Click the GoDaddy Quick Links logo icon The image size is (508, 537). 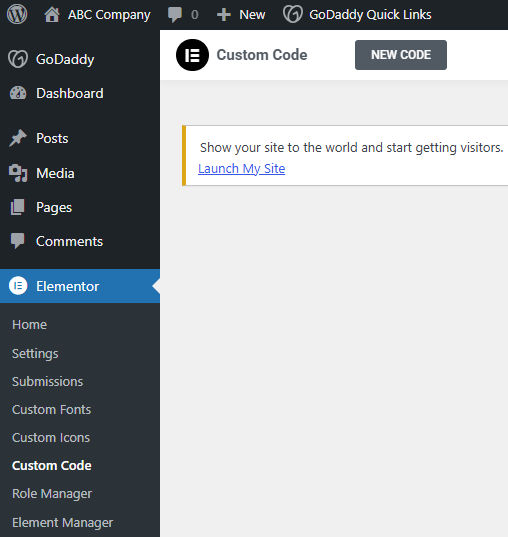[293, 14]
